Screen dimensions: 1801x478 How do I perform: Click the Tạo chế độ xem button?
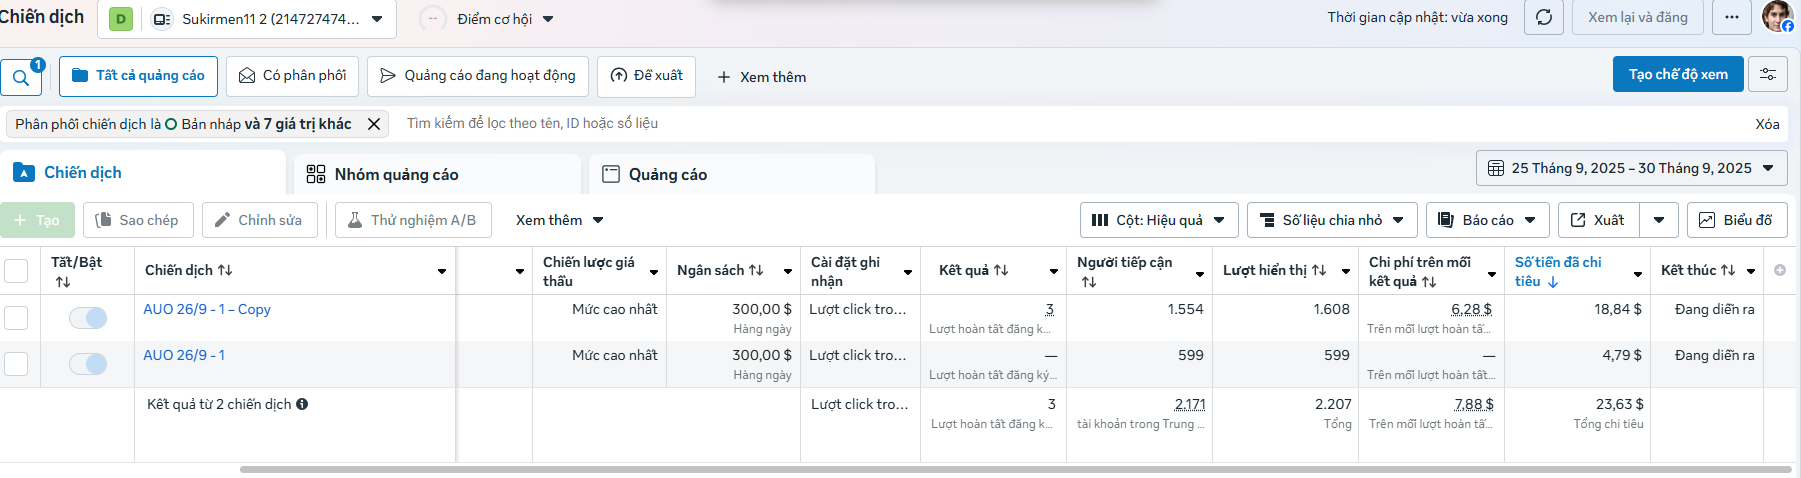click(x=1677, y=74)
